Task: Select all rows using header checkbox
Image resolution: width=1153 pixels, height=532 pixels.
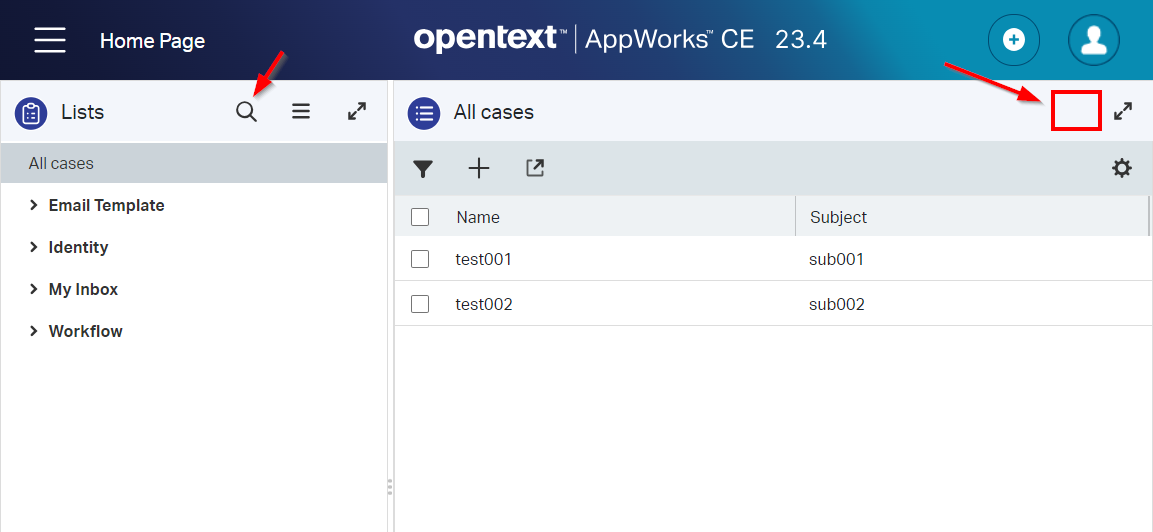Action: pos(420,217)
